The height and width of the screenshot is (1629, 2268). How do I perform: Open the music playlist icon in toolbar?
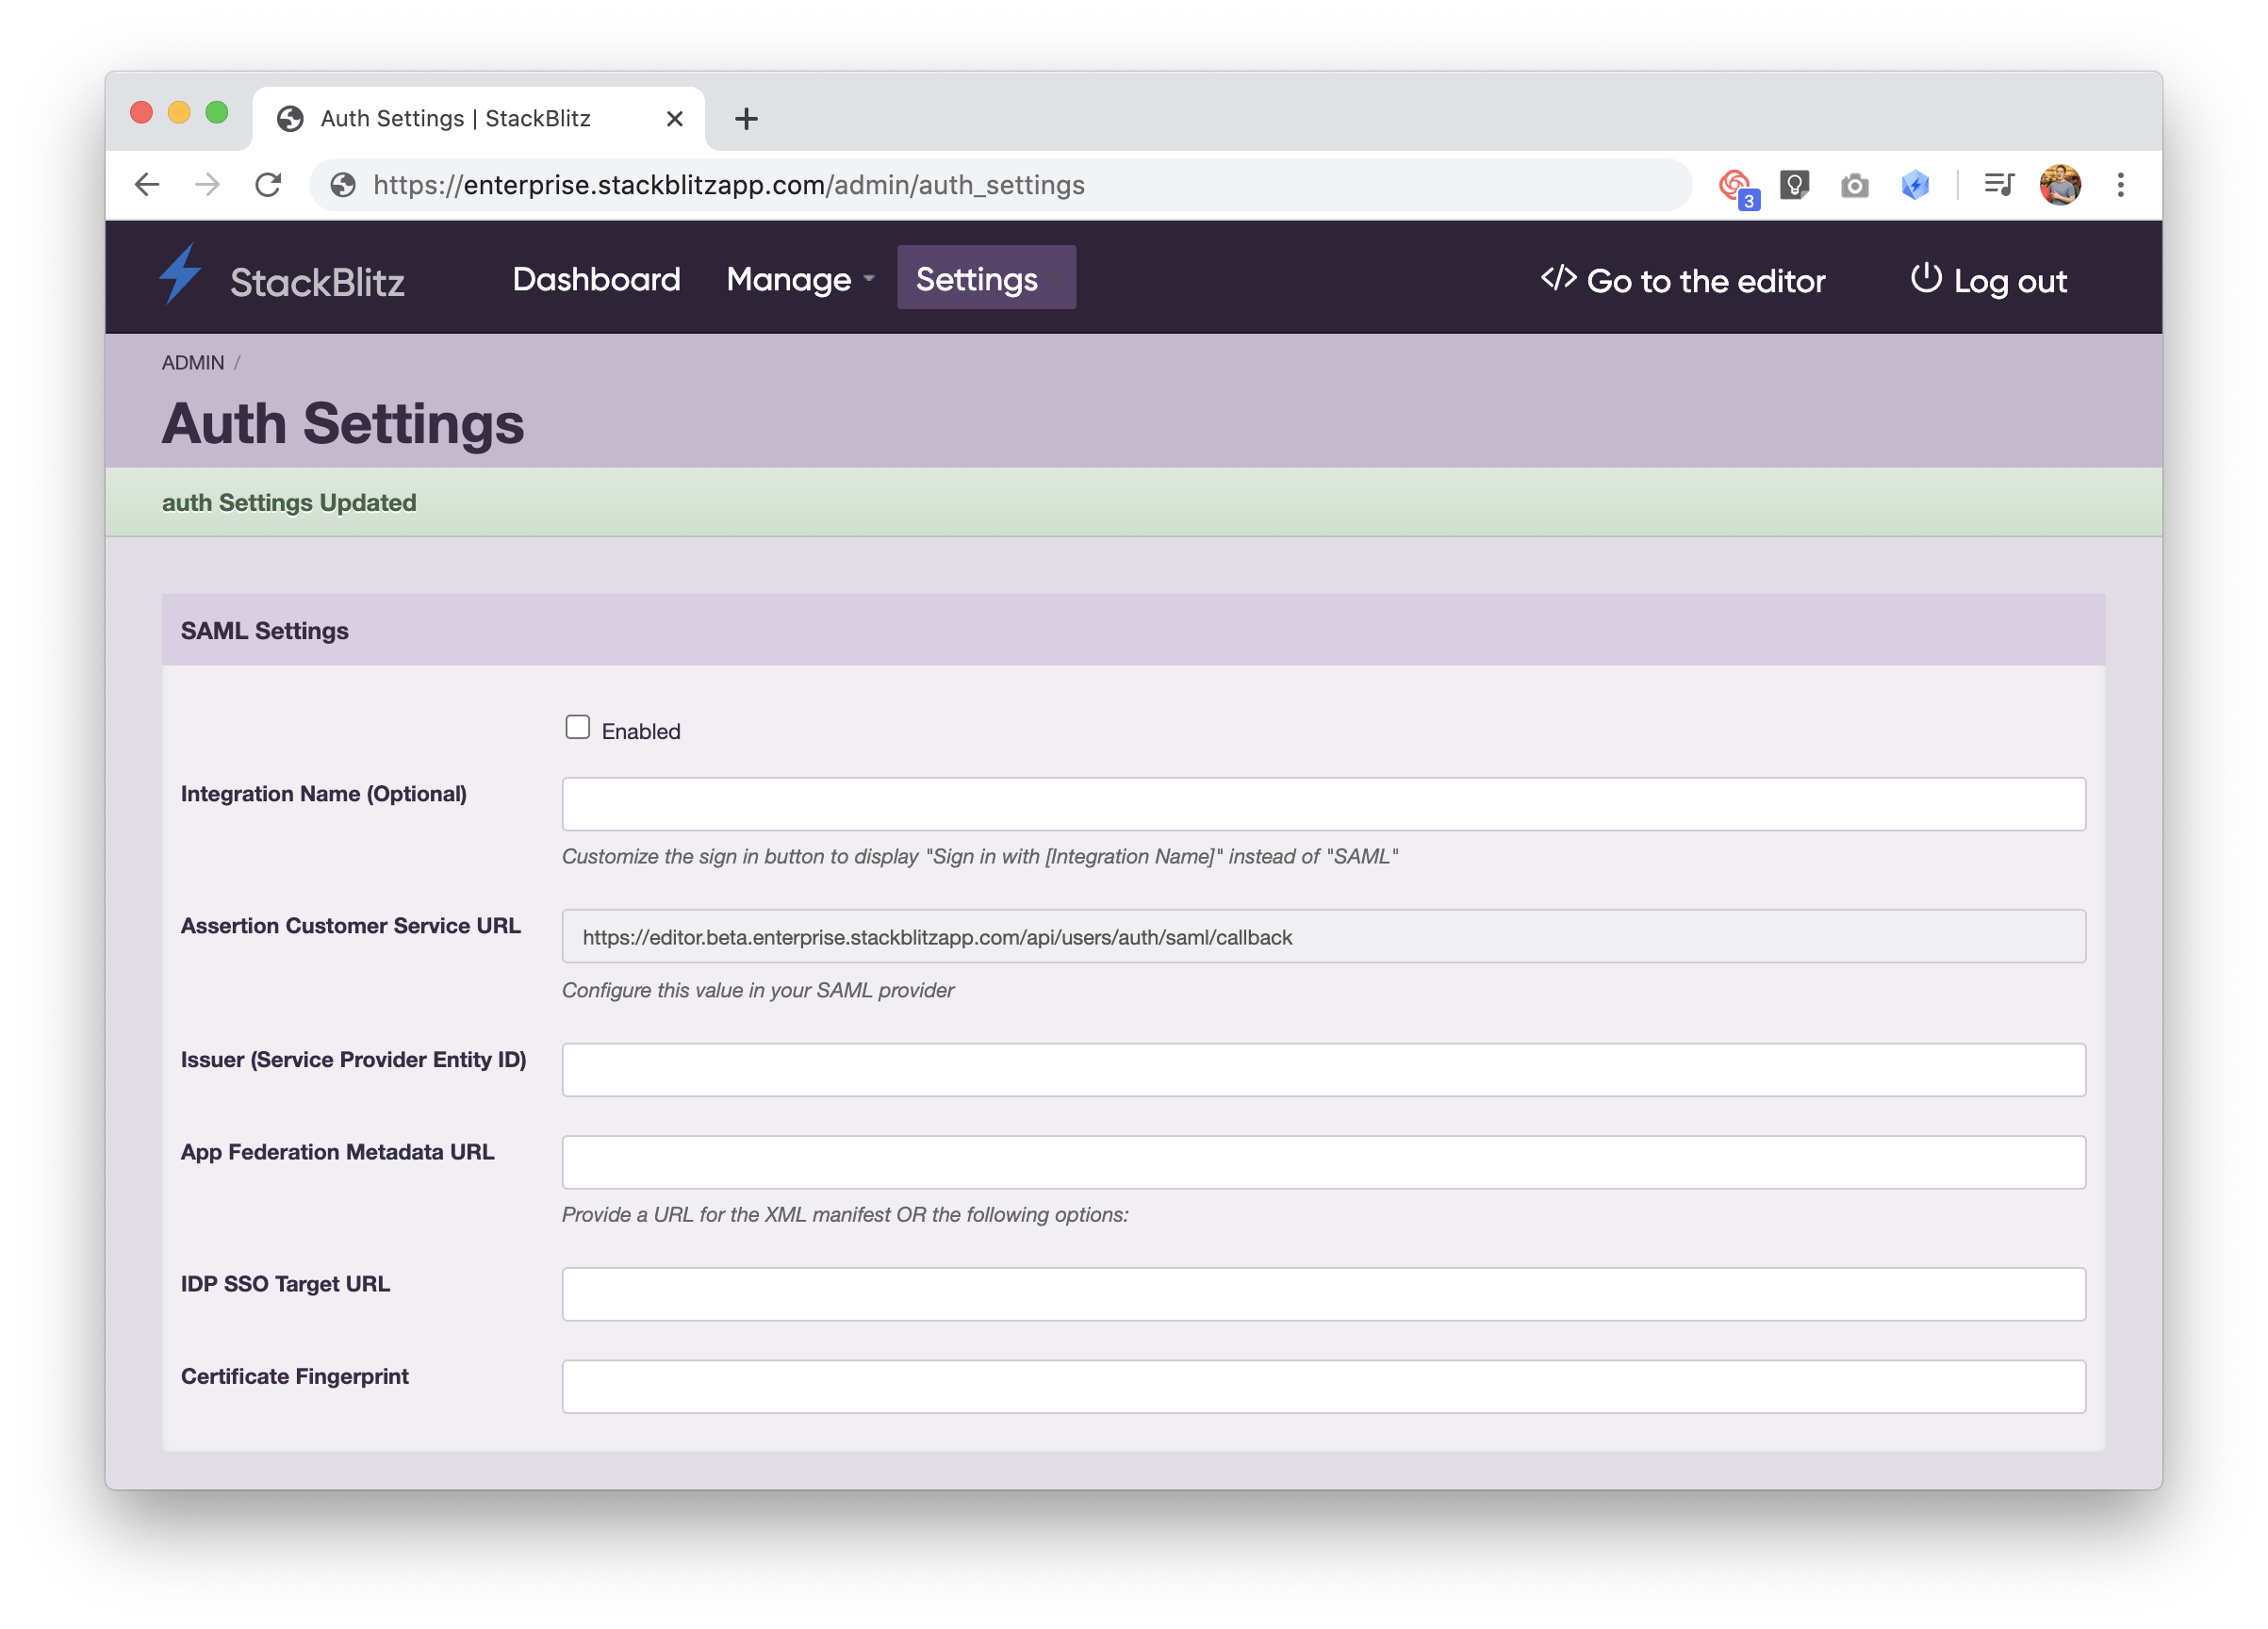click(x=1999, y=184)
